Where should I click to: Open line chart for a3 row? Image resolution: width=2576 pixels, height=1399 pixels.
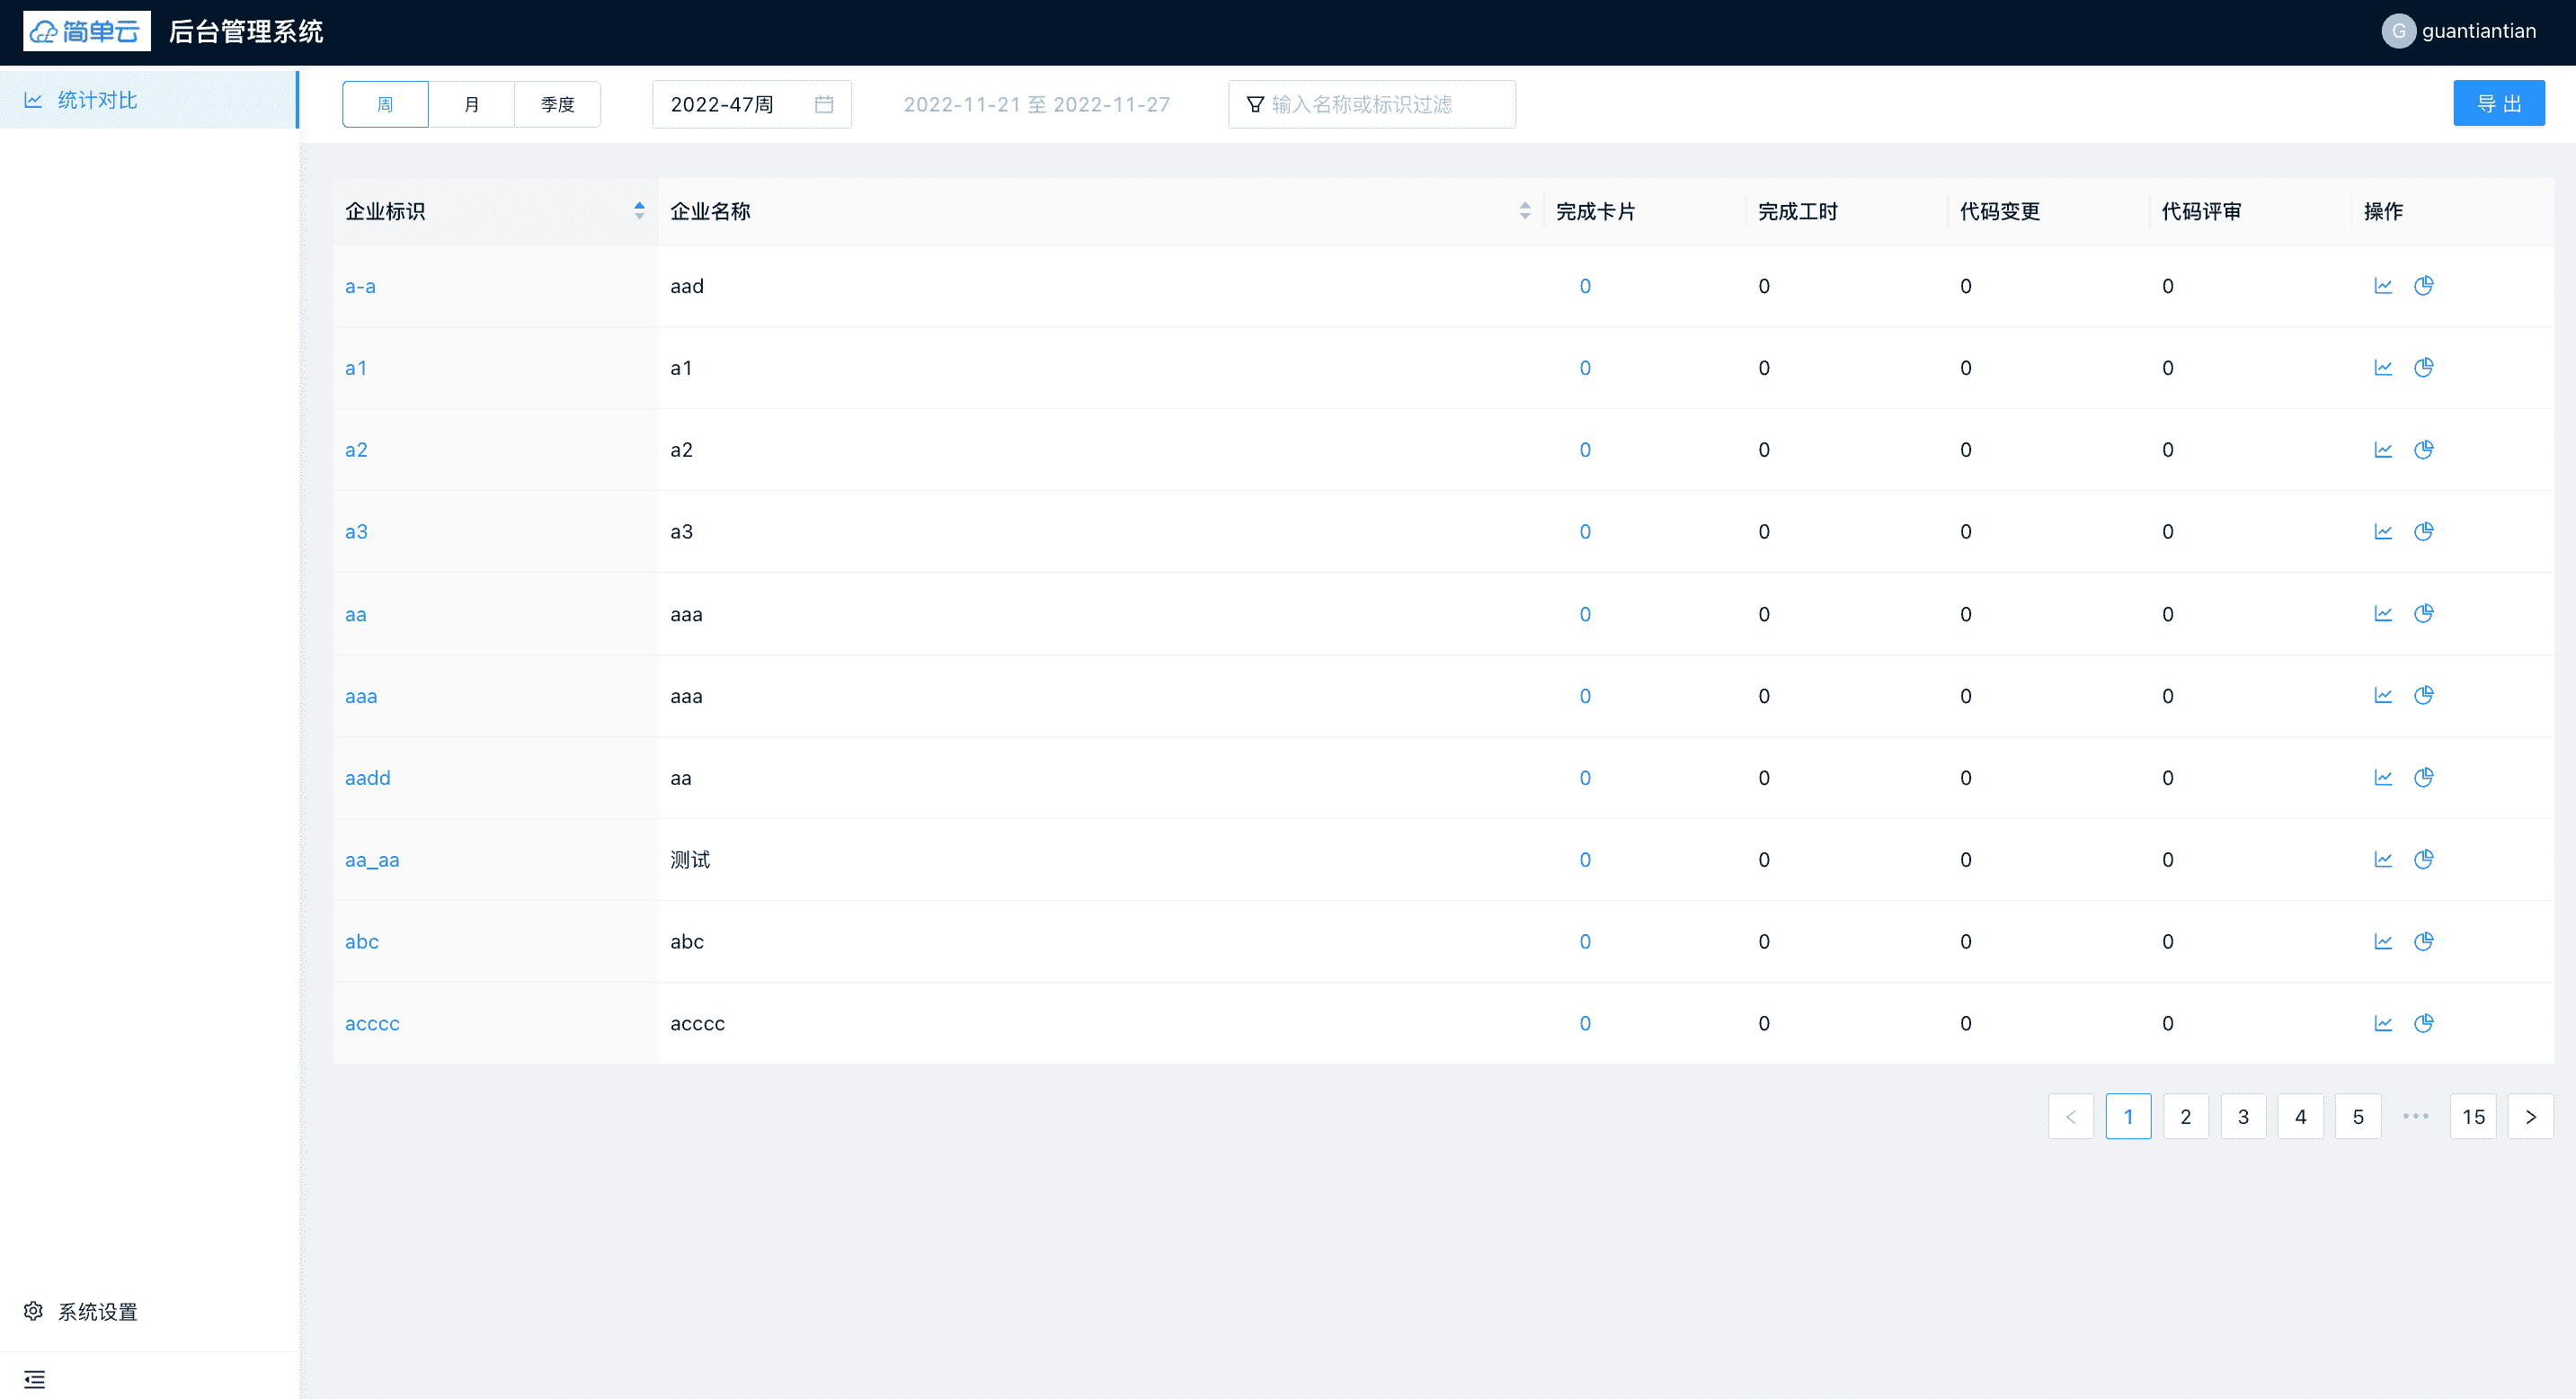2383,532
